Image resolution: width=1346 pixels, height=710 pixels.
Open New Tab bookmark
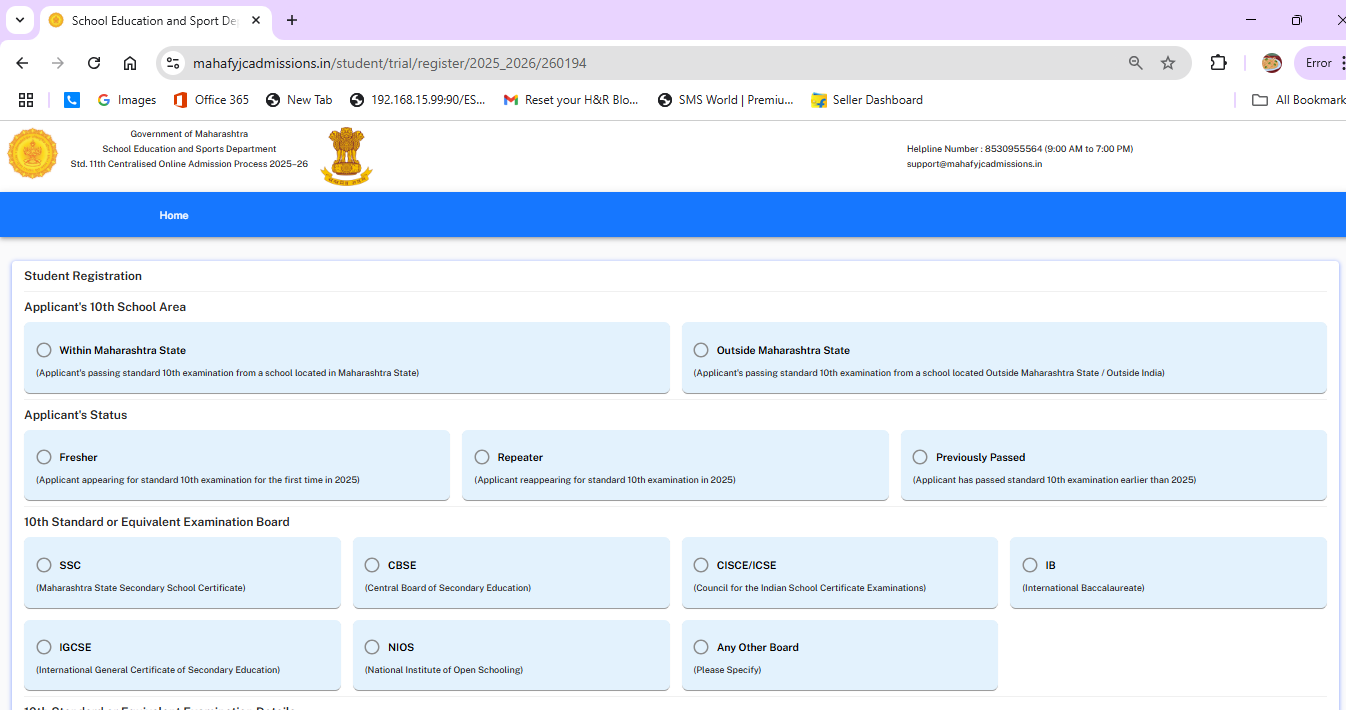pos(299,100)
